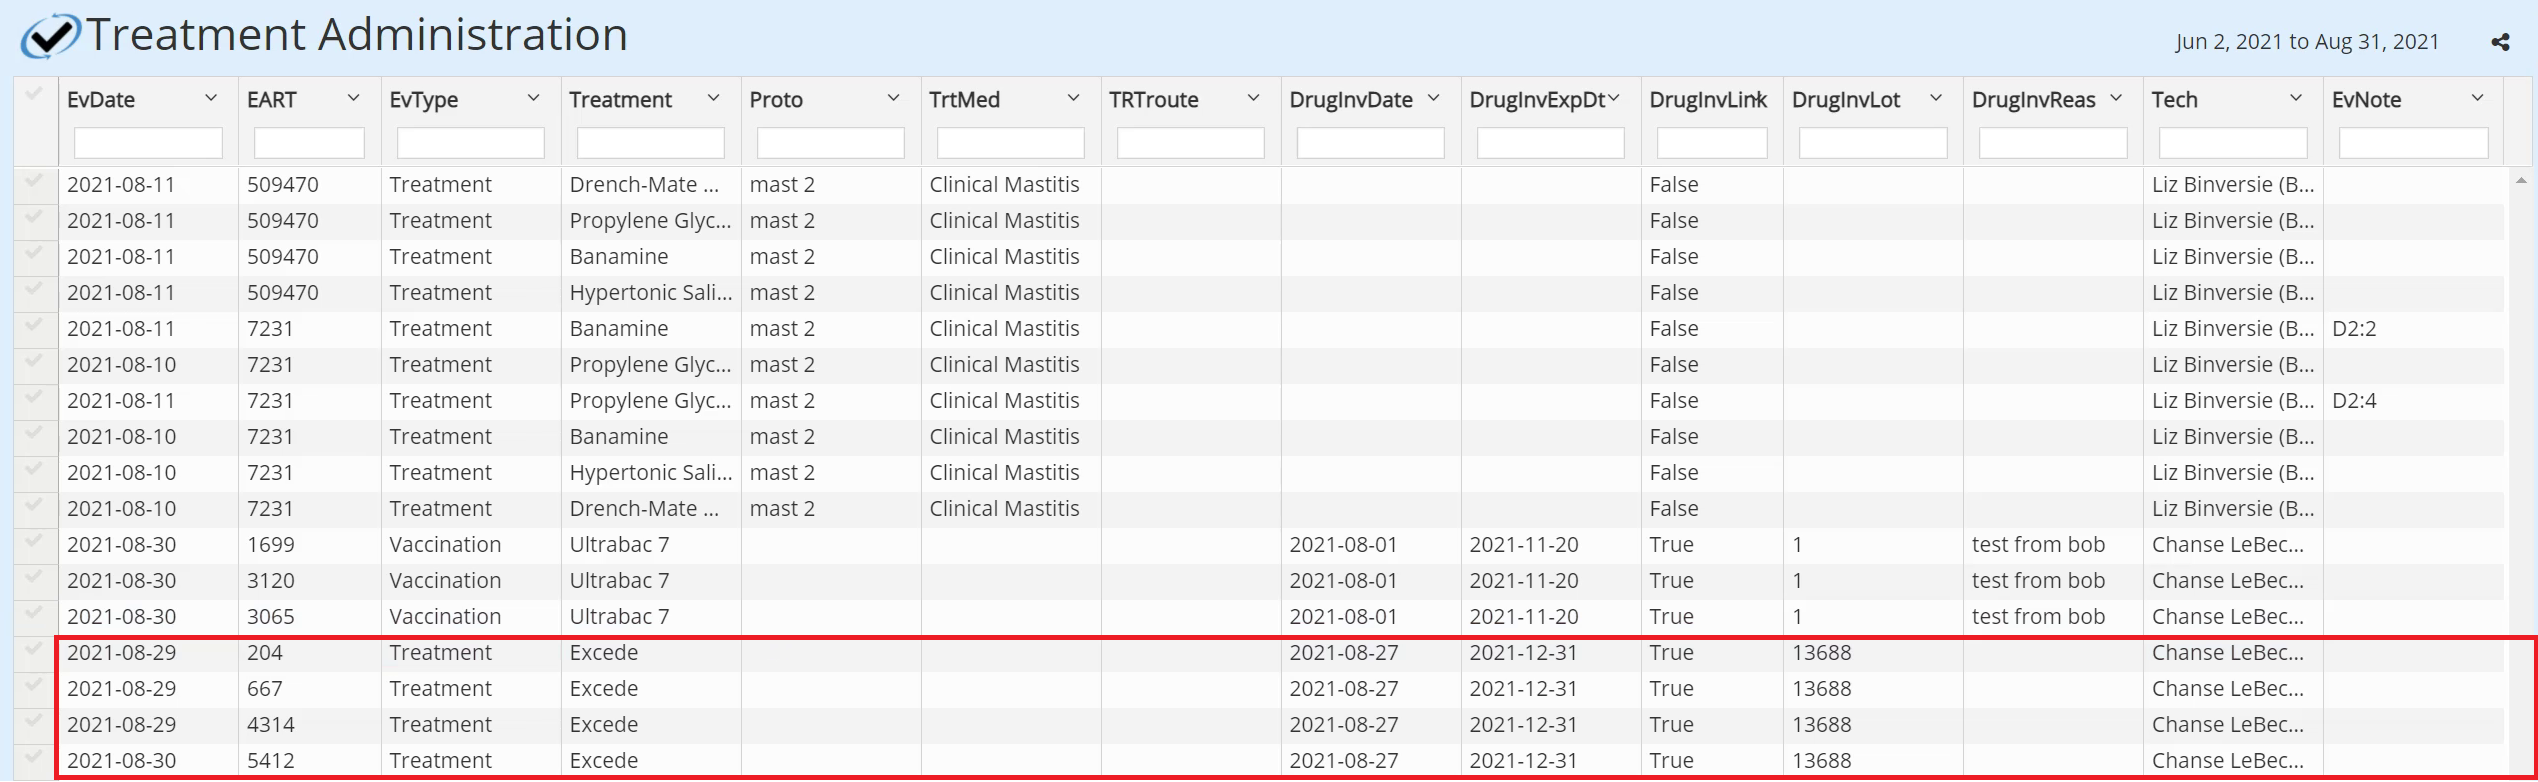This screenshot has height=782, width=2538.
Task: Click 2021-08-30 date in EART 5412 row
Action: pos(121,761)
